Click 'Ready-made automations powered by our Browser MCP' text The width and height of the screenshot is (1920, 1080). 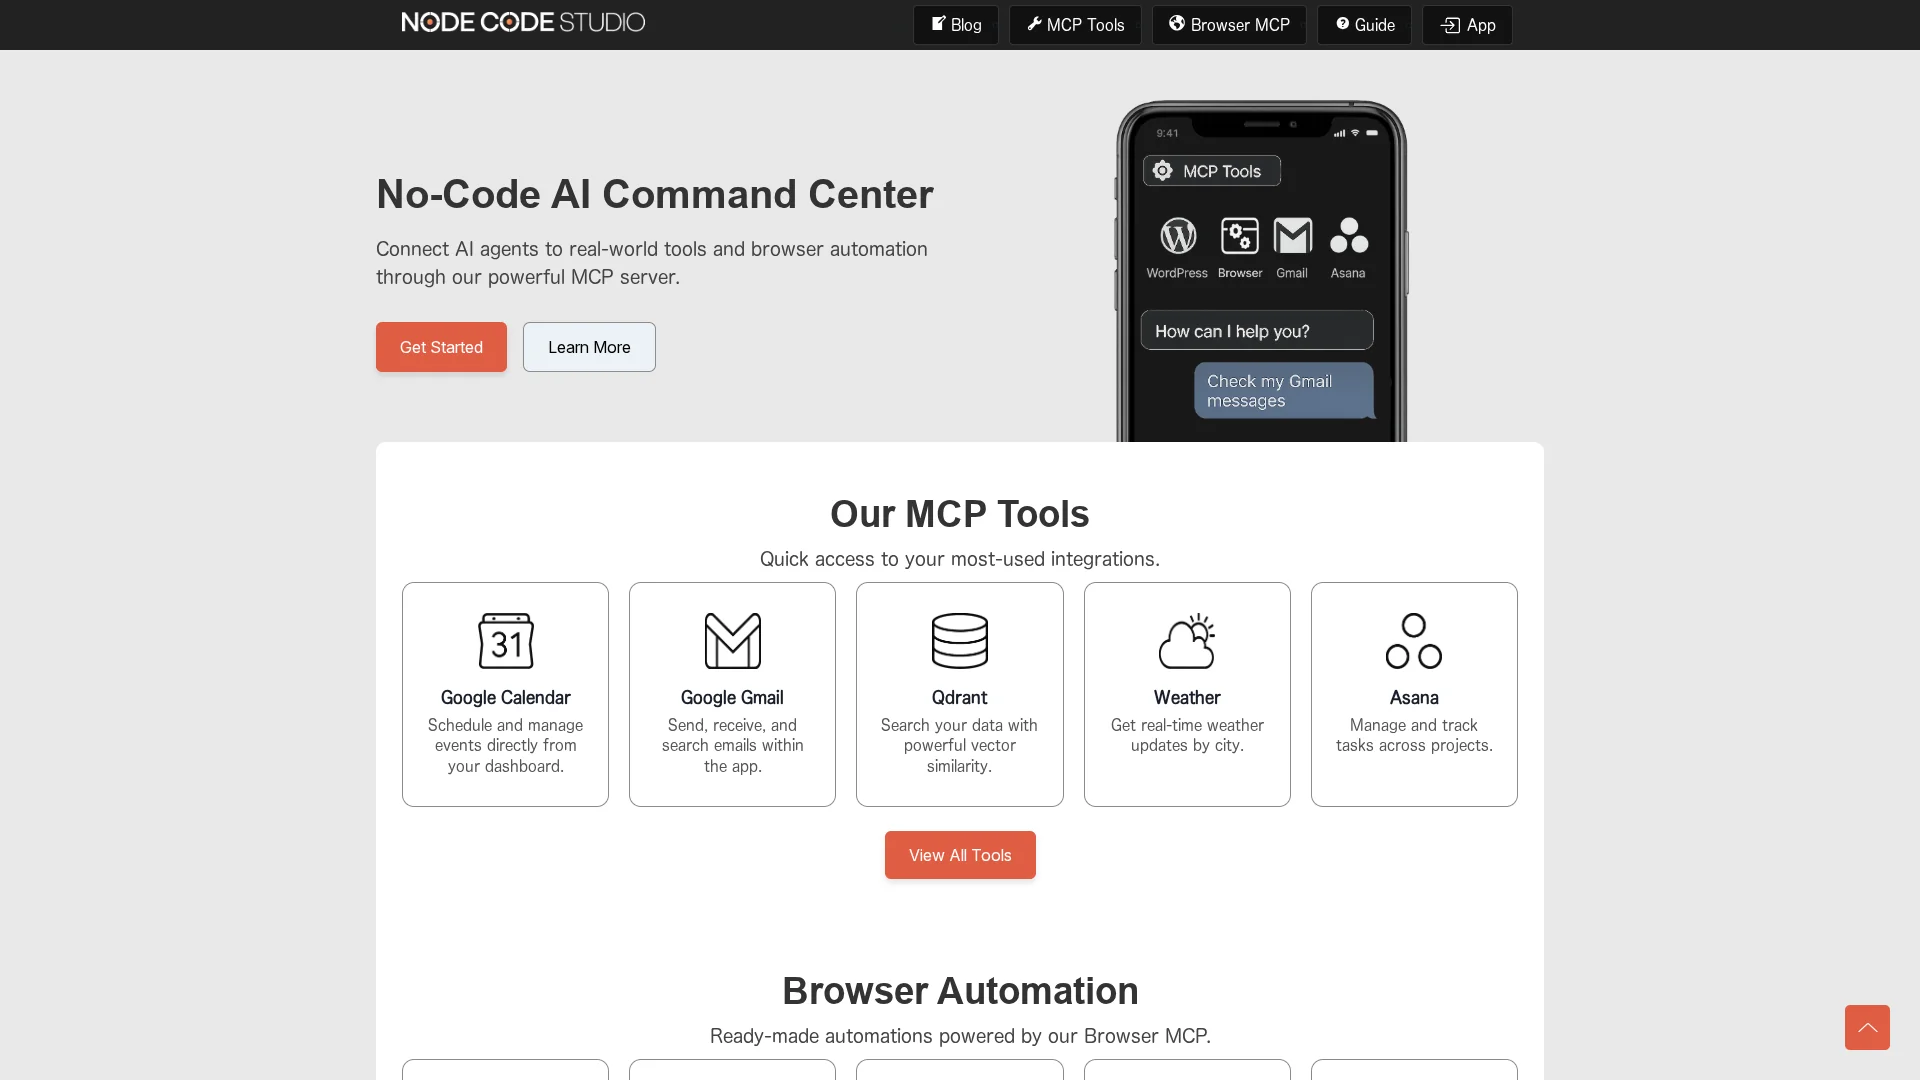tap(960, 1036)
